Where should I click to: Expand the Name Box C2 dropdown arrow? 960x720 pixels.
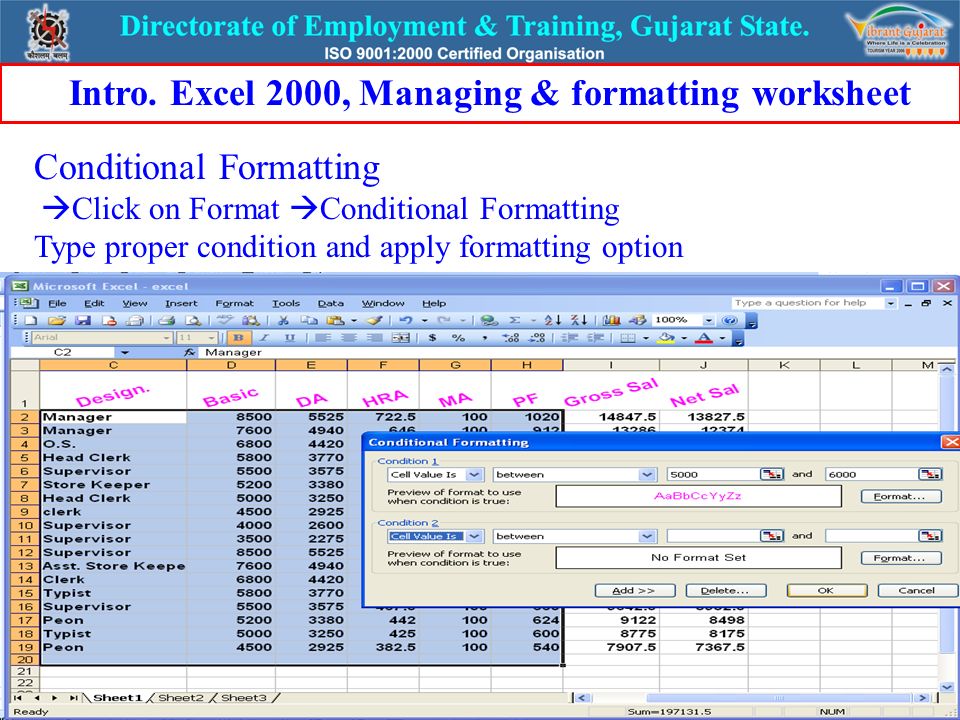pos(125,353)
